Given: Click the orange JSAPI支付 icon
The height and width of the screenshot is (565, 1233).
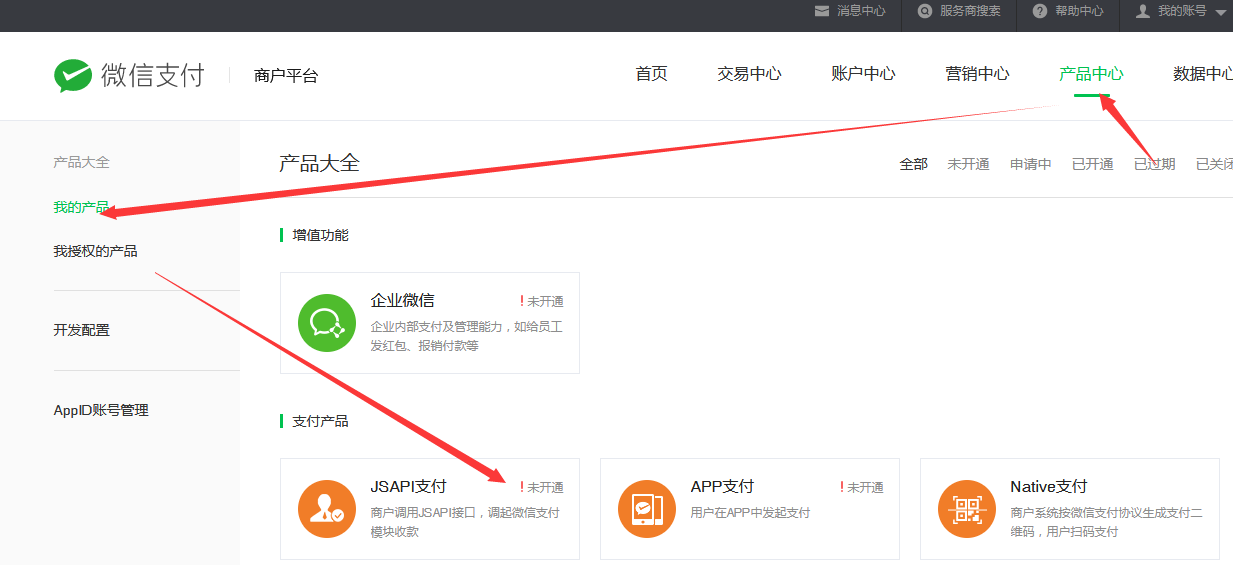Looking at the screenshot, I should (x=327, y=509).
